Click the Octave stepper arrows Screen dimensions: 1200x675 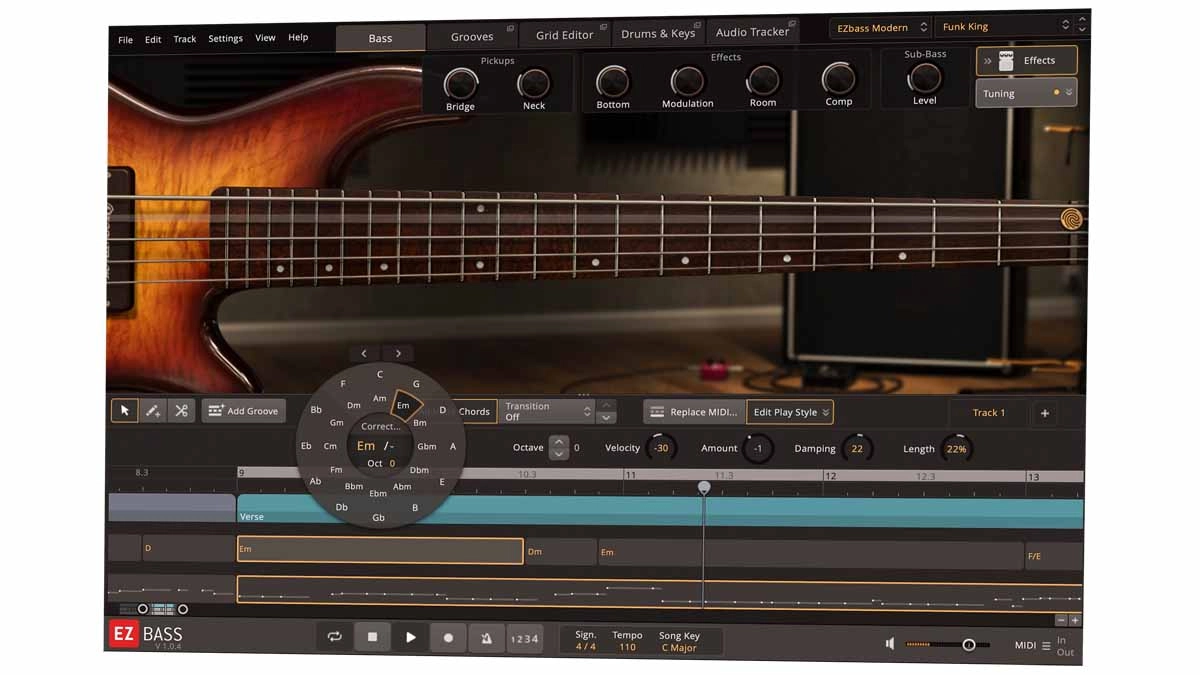(x=559, y=447)
